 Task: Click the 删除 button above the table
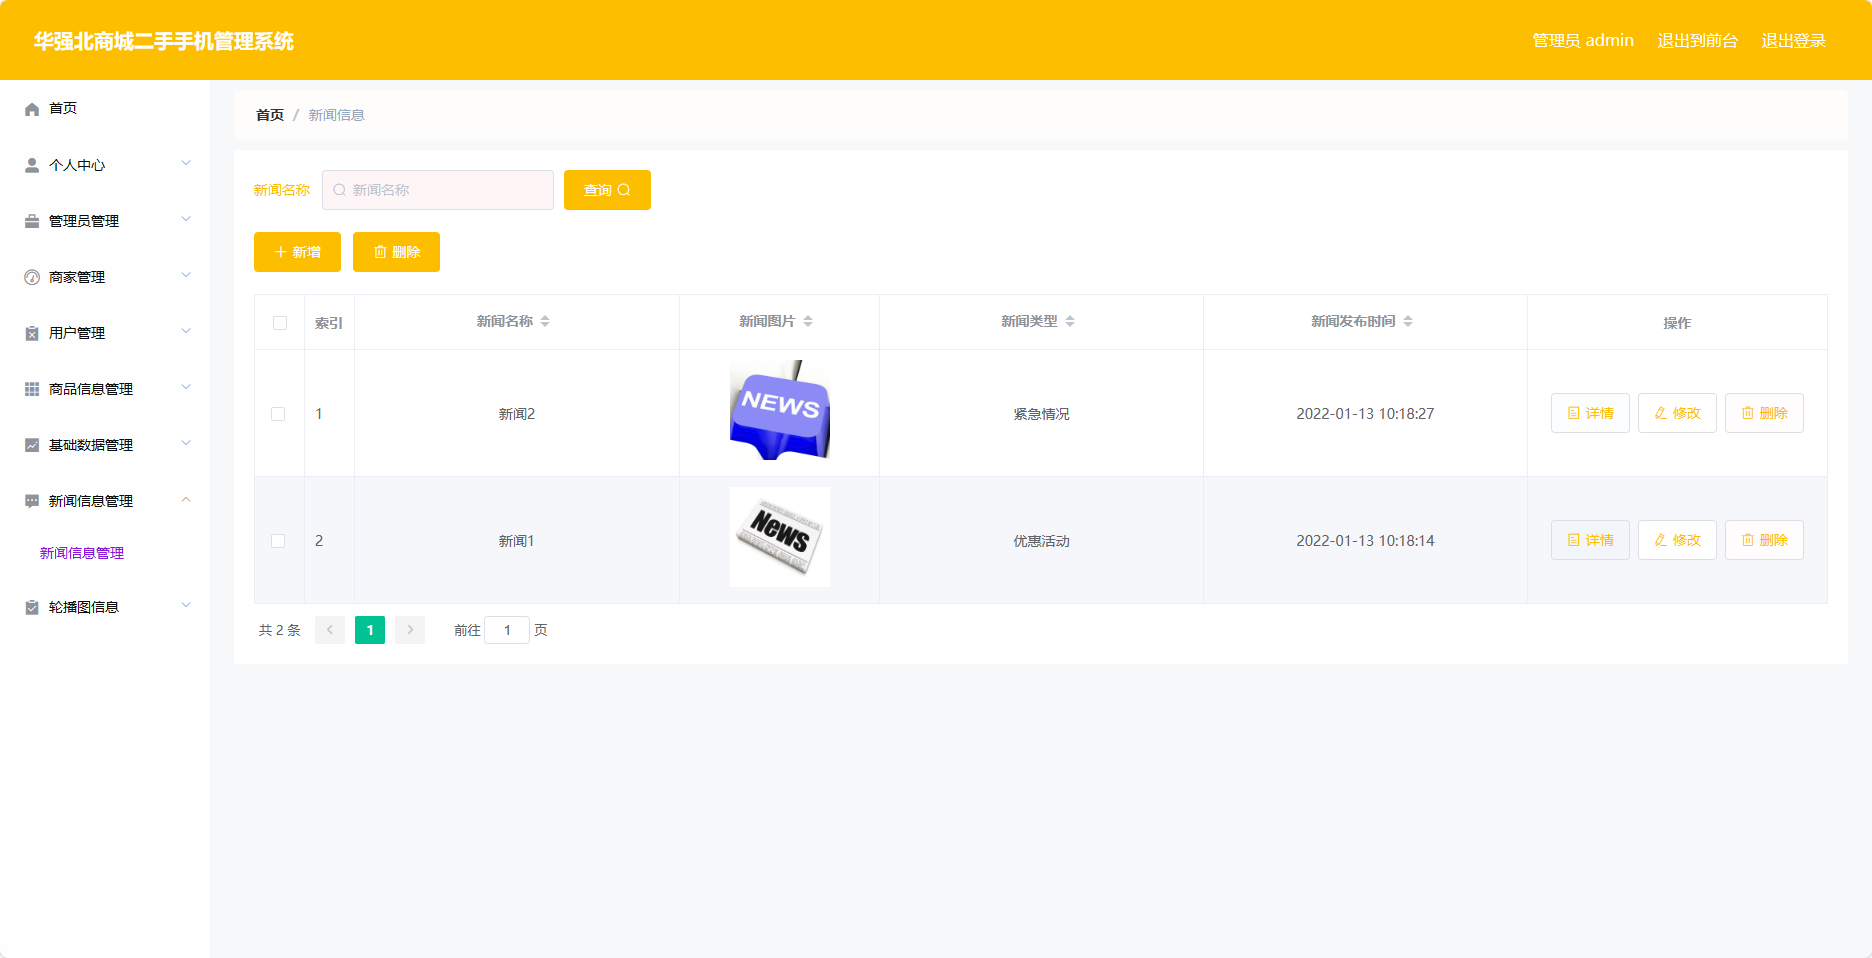coord(396,252)
